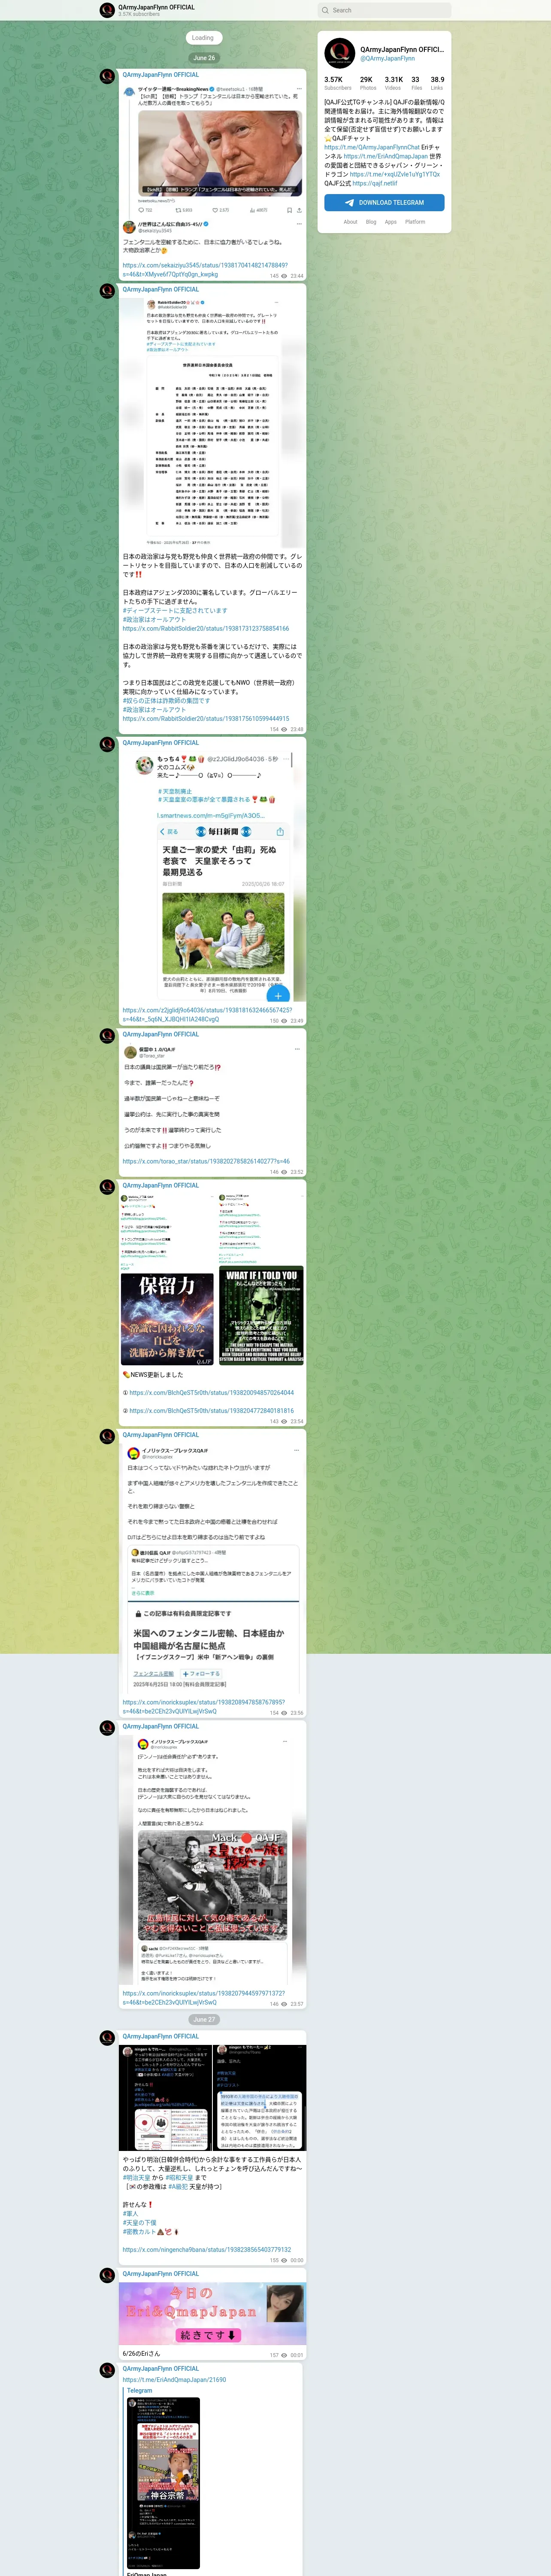Click the search magnifier icon in header

click(325, 10)
